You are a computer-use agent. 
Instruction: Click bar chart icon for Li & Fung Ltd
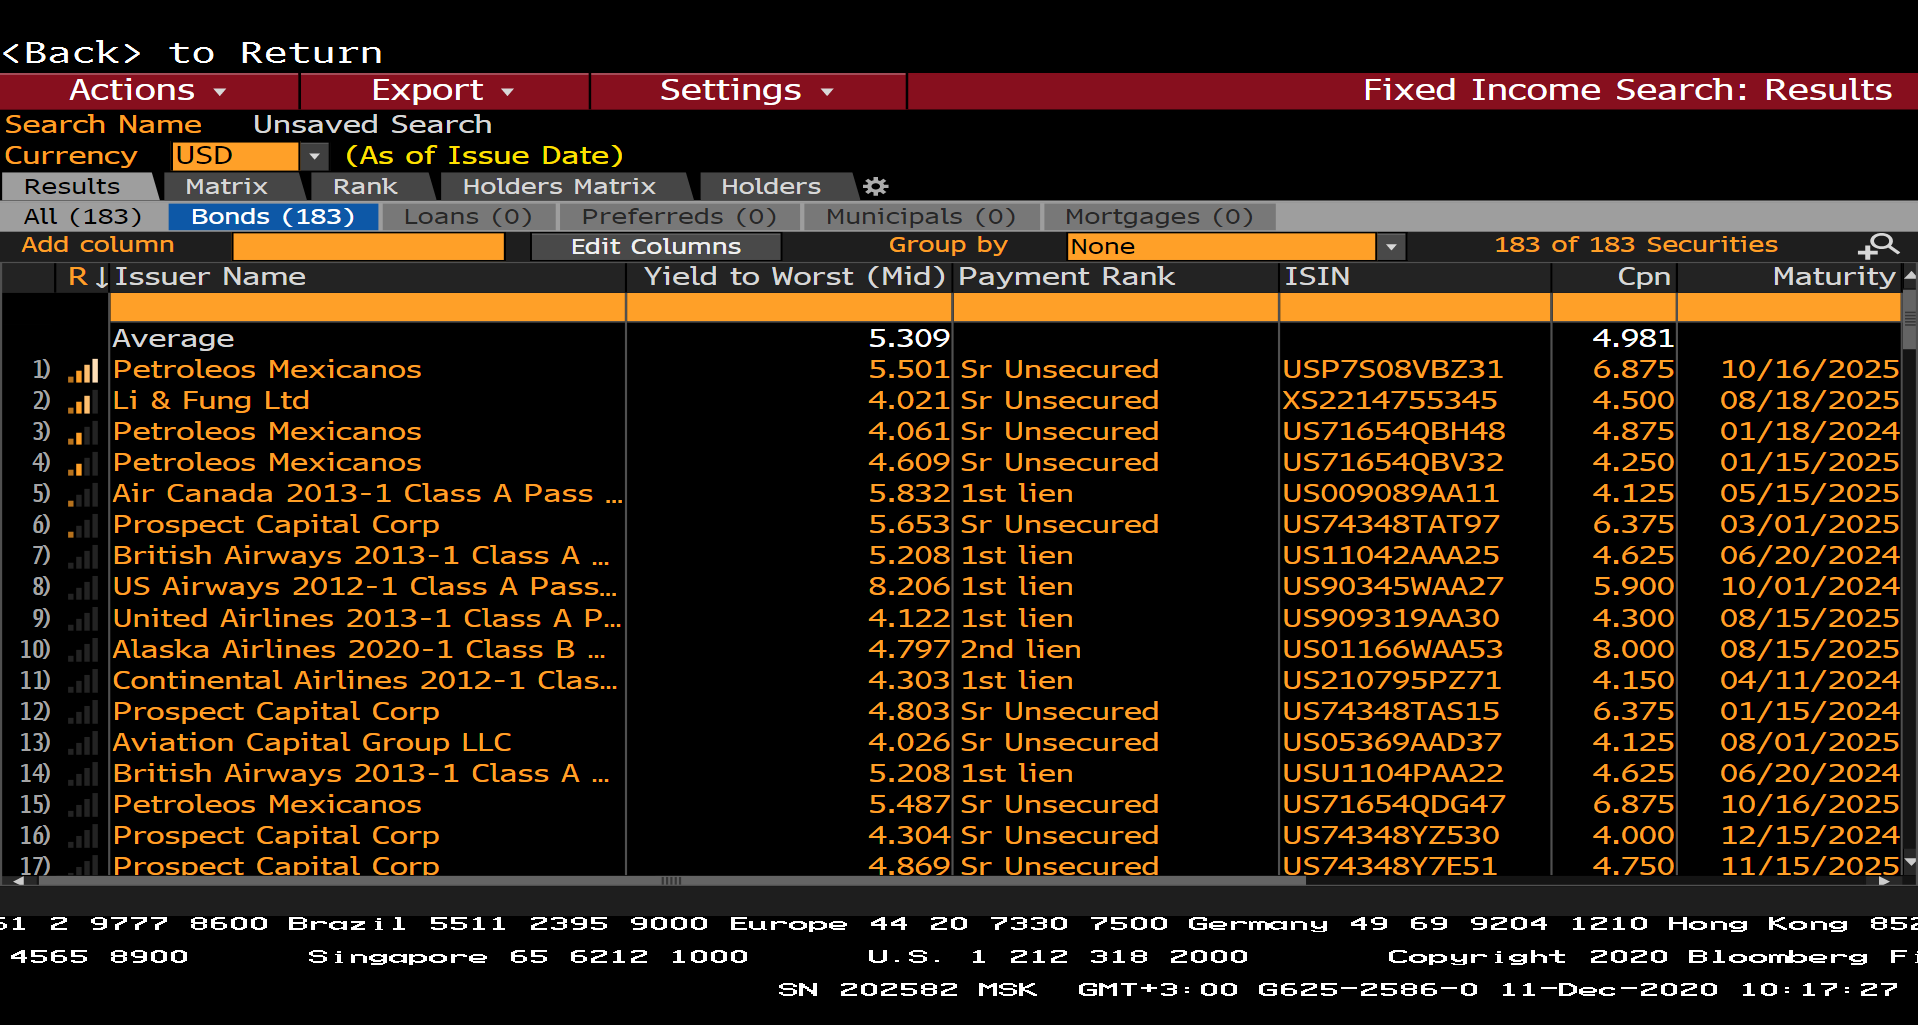point(83,402)
